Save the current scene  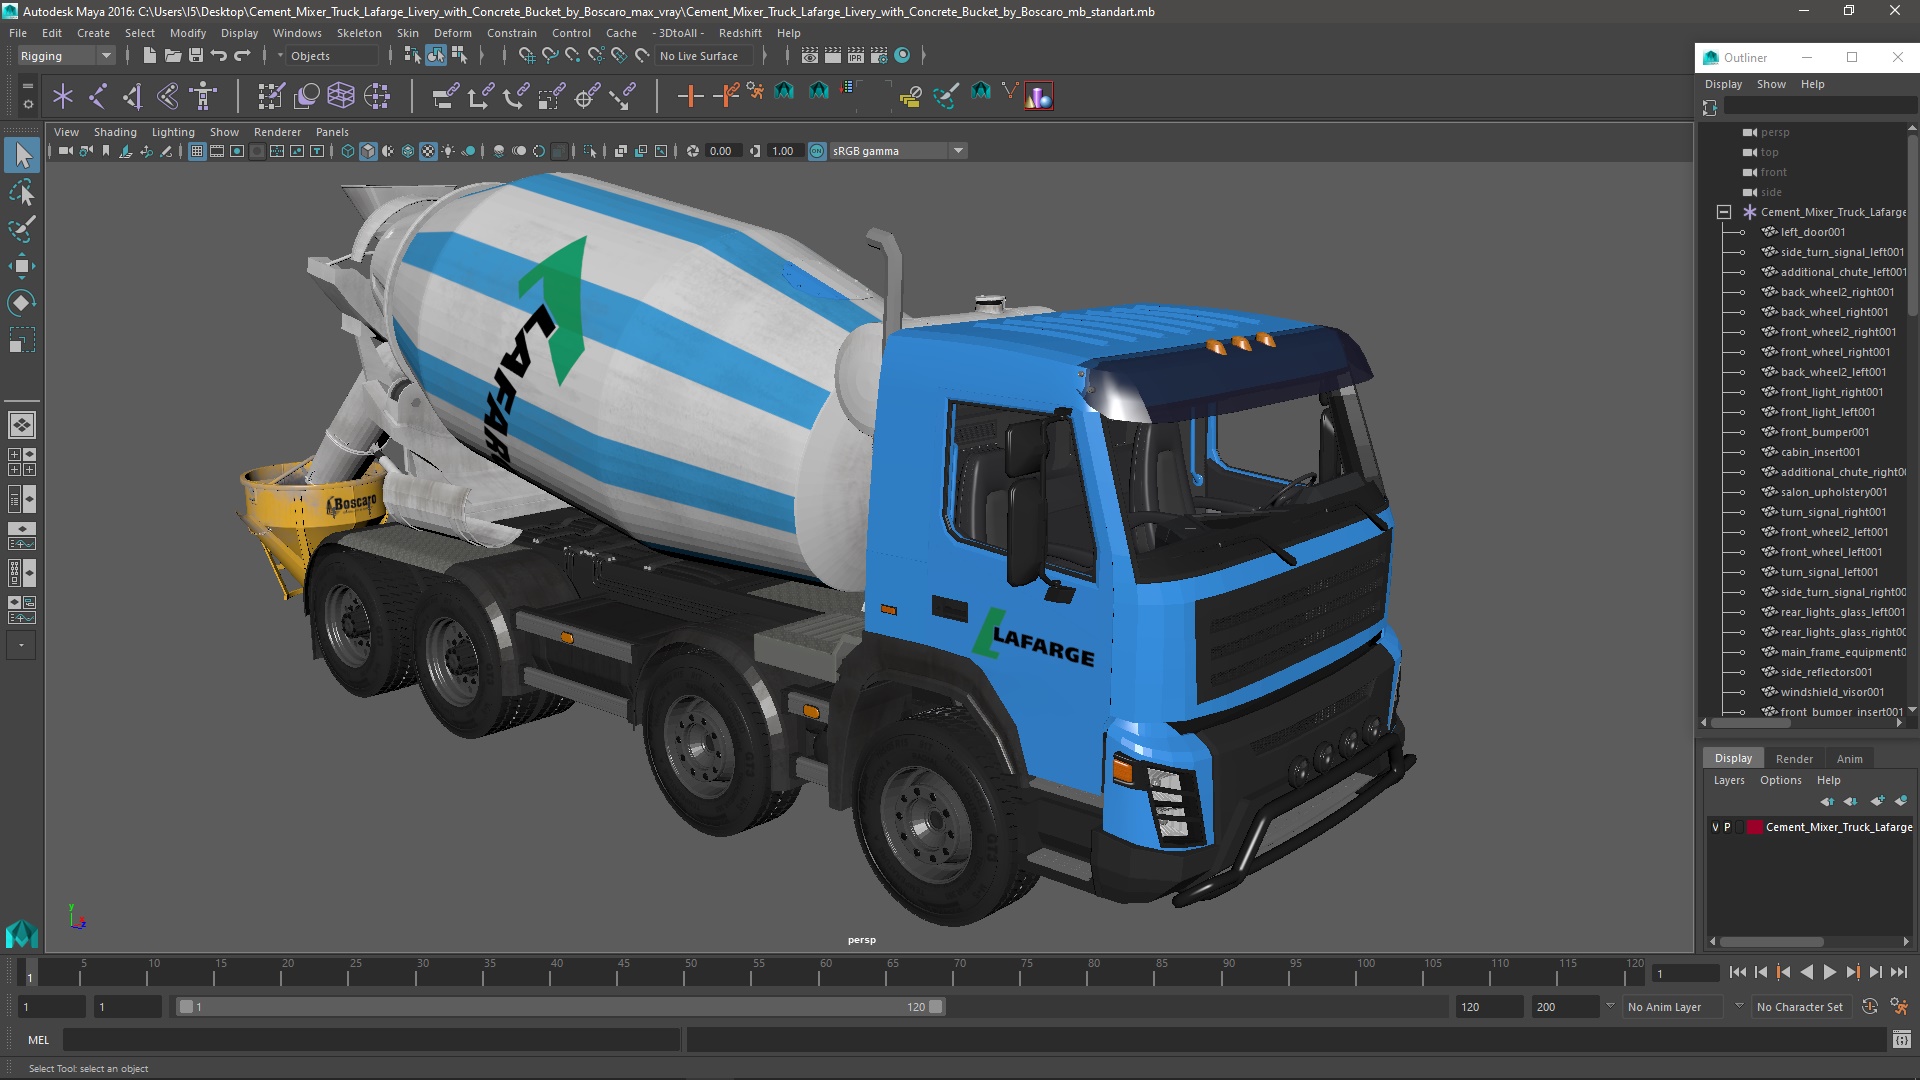196,56
